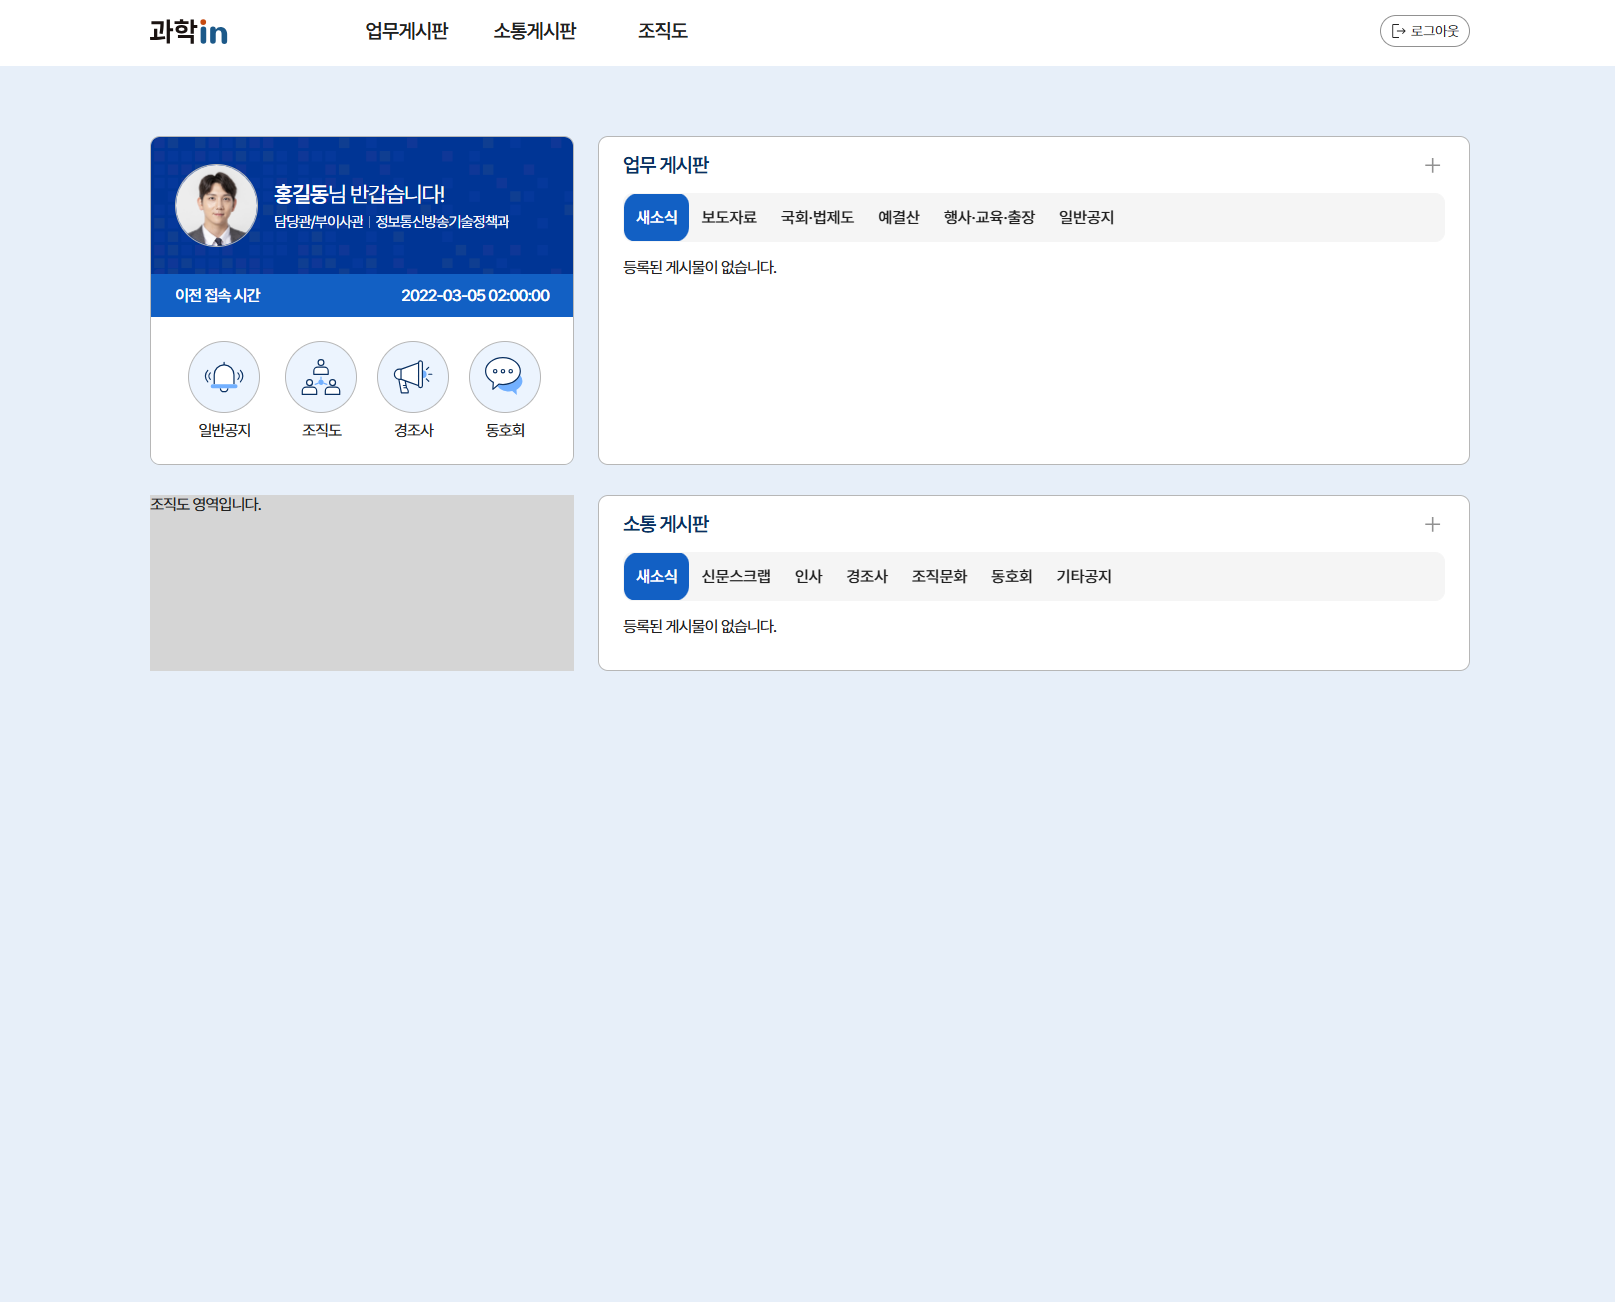
Task: Open the 경조사 megaphone icon shortcut
Action: (413, 377)
